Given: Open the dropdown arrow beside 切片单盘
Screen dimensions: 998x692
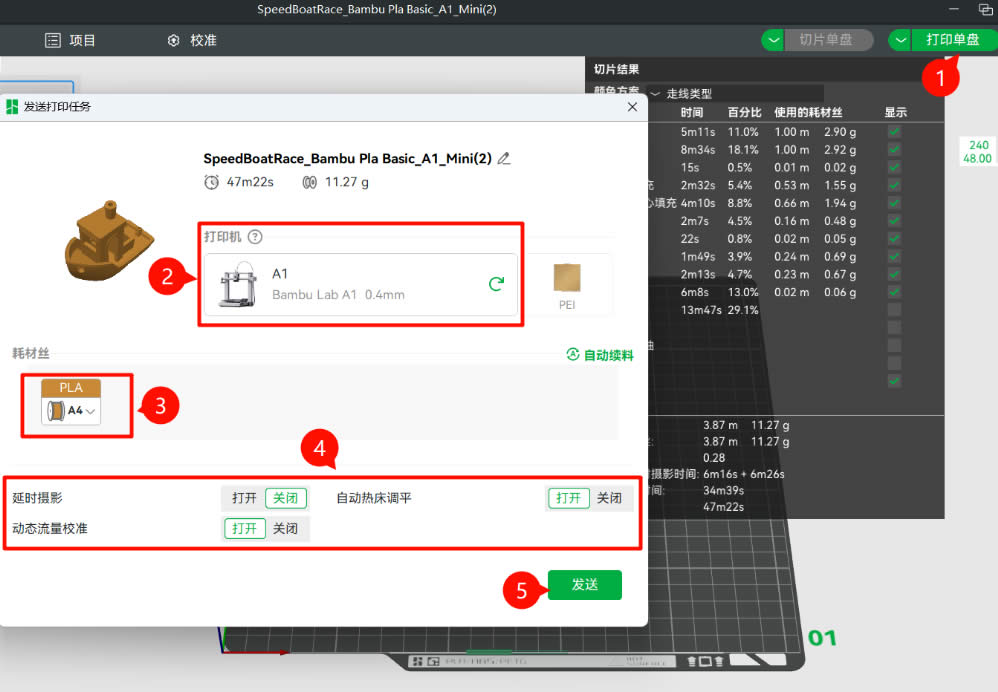Looking at the screenshot, I should click(774, 40).
